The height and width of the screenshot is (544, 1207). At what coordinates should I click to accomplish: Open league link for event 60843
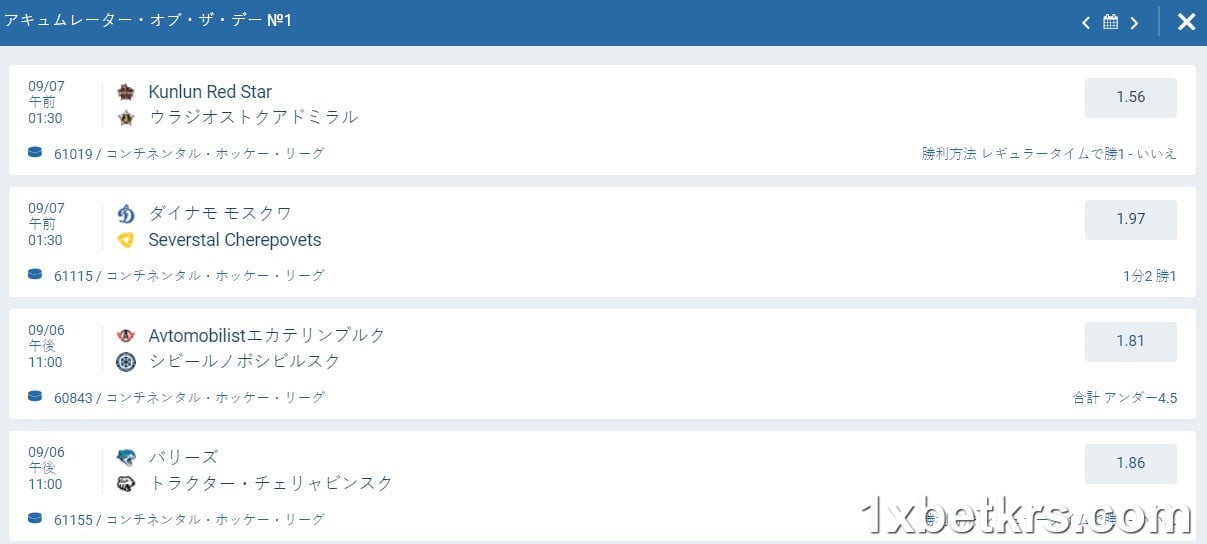(x=215, y=398)
